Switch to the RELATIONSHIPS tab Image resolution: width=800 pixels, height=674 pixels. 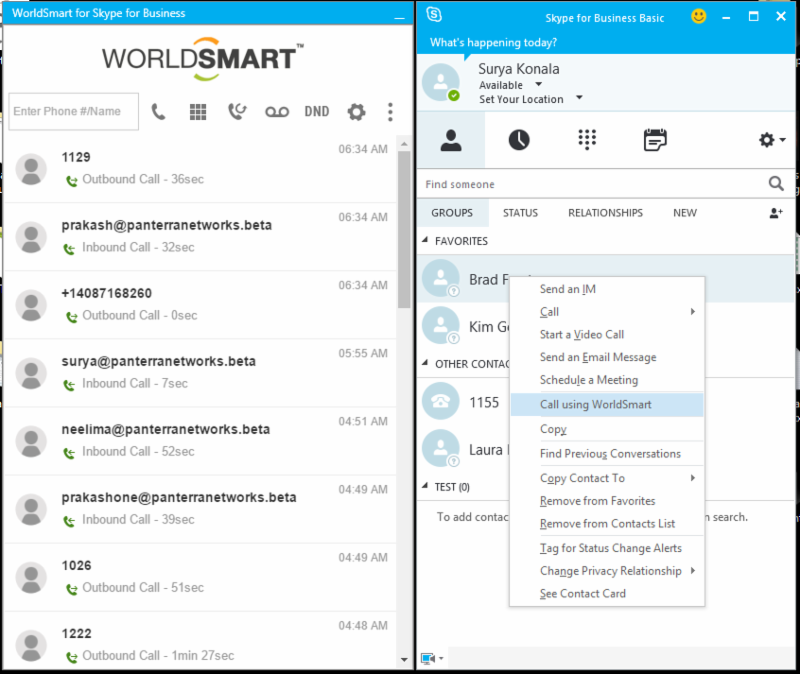pyautogui.click(x=606, y=213)
